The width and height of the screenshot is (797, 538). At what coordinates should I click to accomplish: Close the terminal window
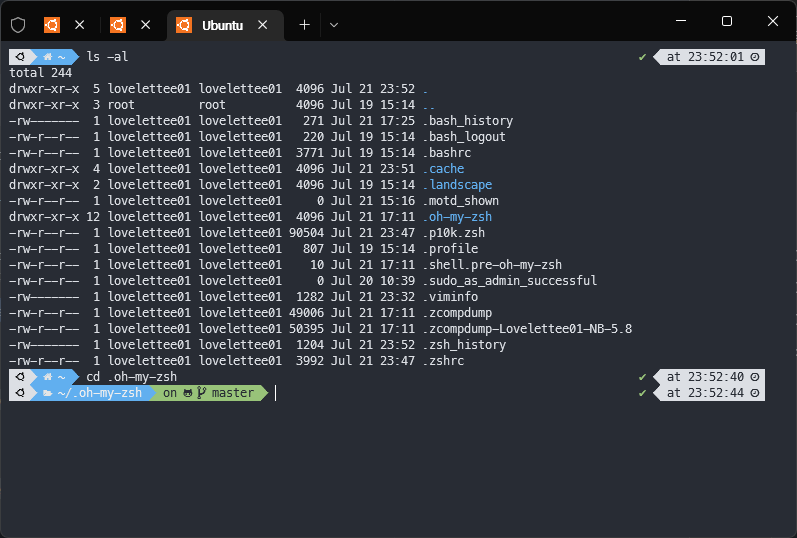tap(773, 21)
